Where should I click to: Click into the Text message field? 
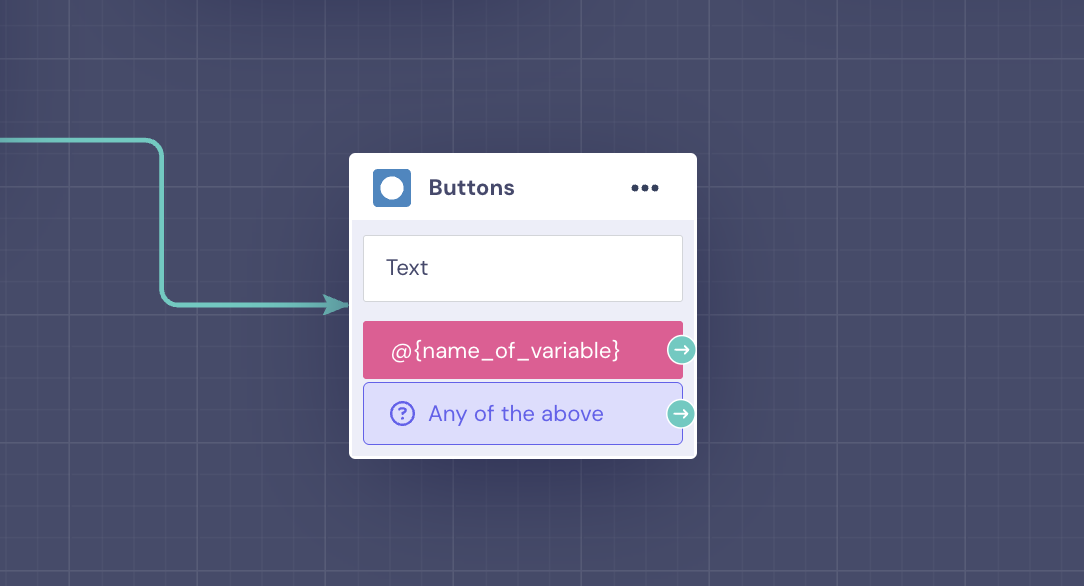tap(523, 268)
